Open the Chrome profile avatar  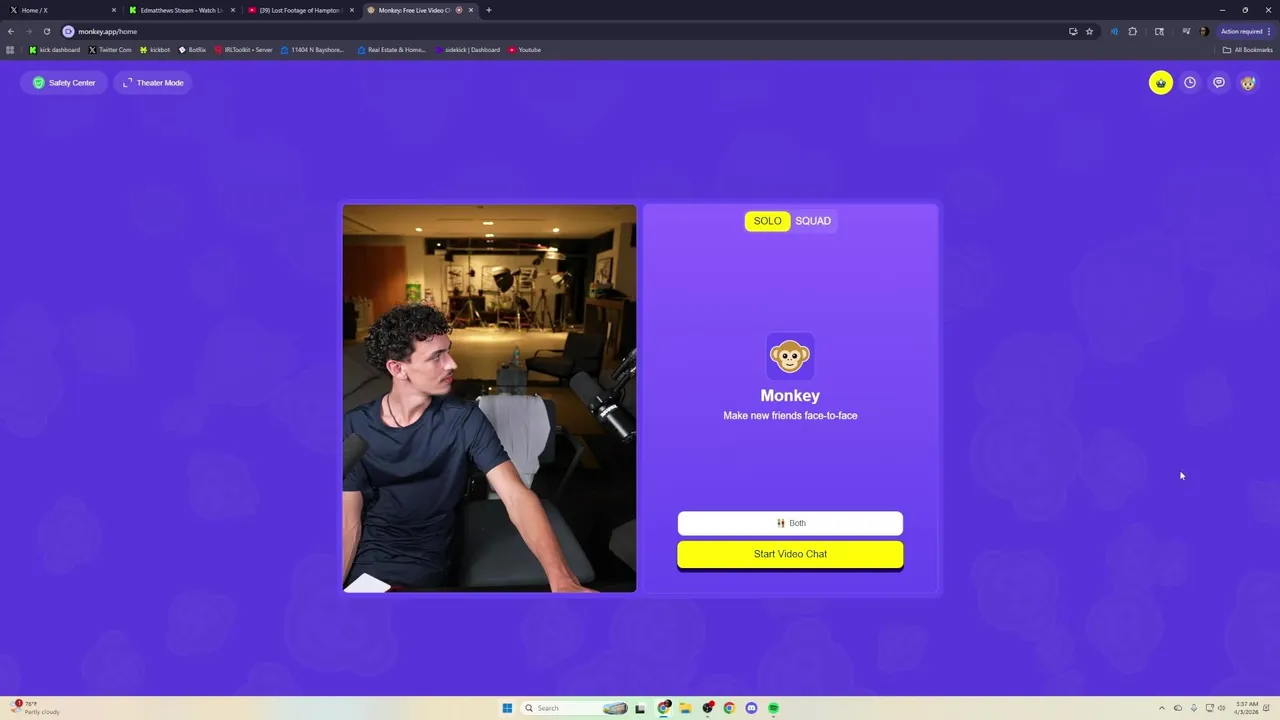coord(1204,31)
